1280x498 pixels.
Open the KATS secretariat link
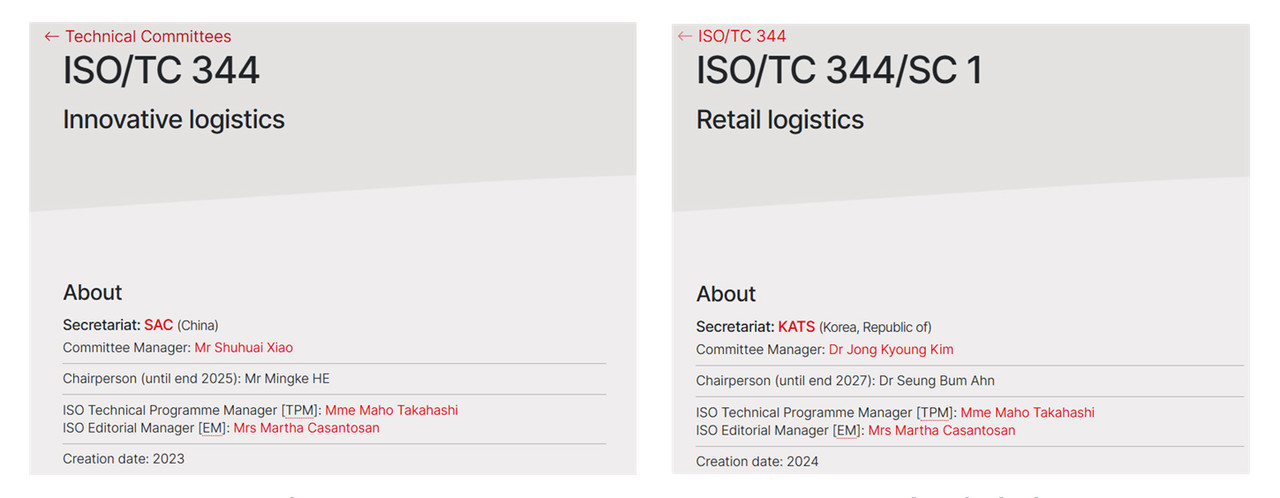796,327
